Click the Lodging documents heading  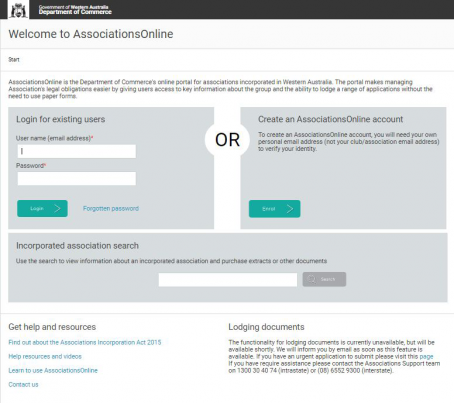coord(266,327)
